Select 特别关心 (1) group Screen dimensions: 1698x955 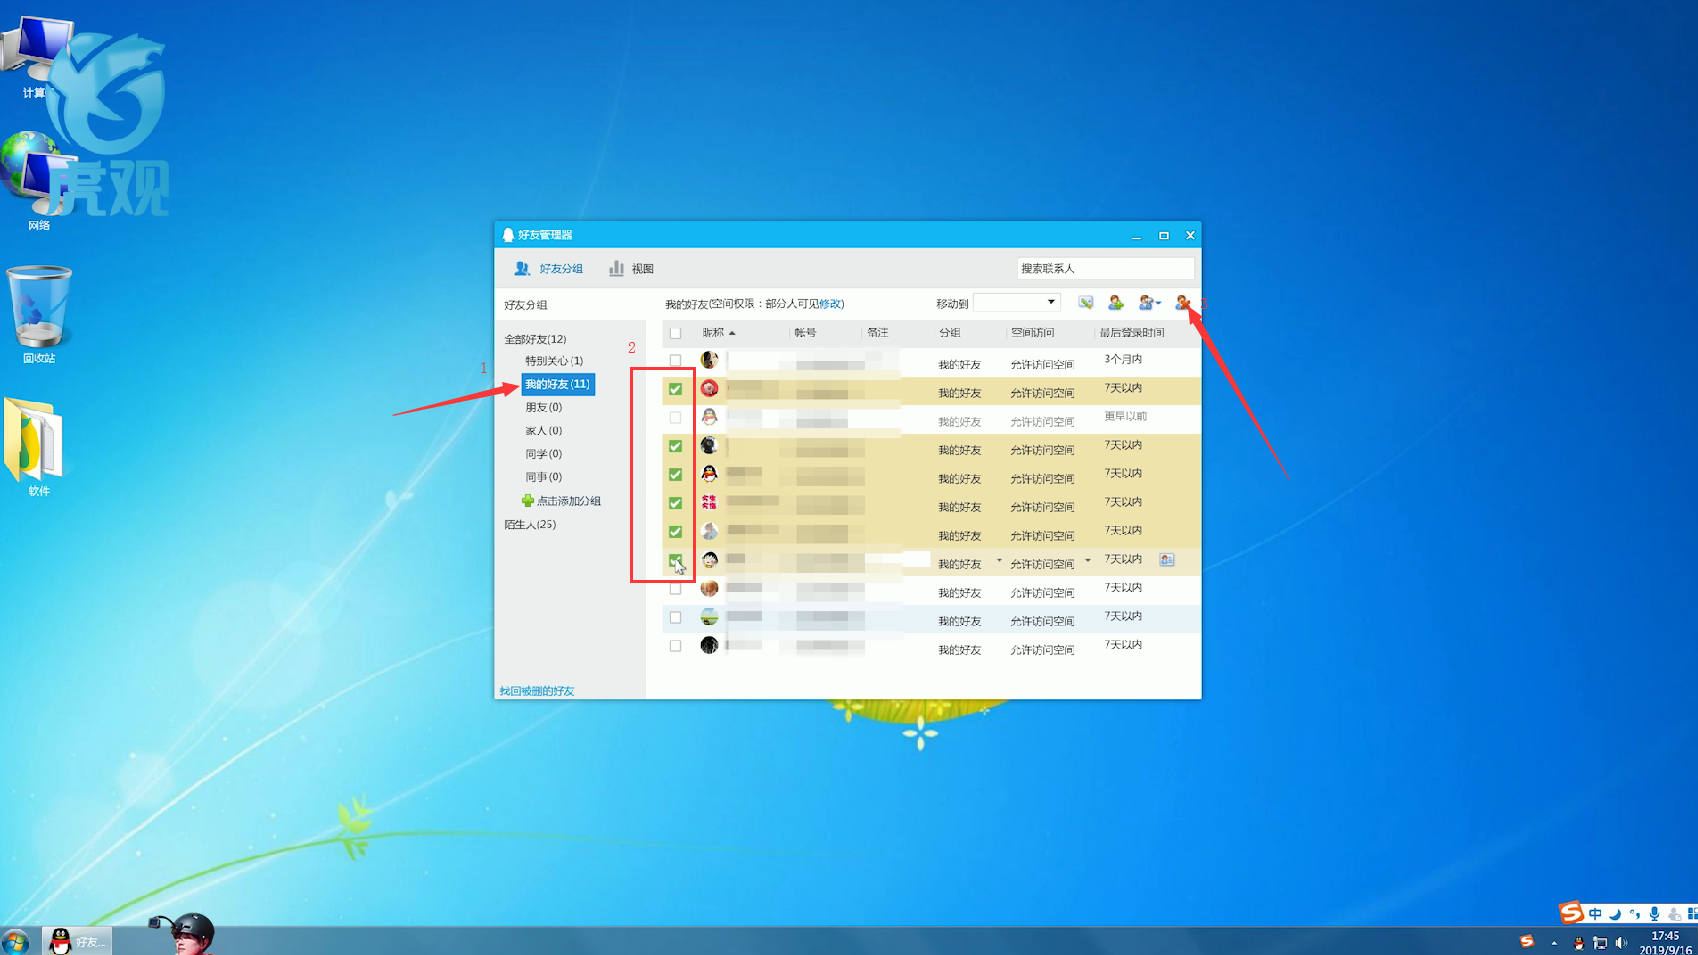tap(554, 361)
